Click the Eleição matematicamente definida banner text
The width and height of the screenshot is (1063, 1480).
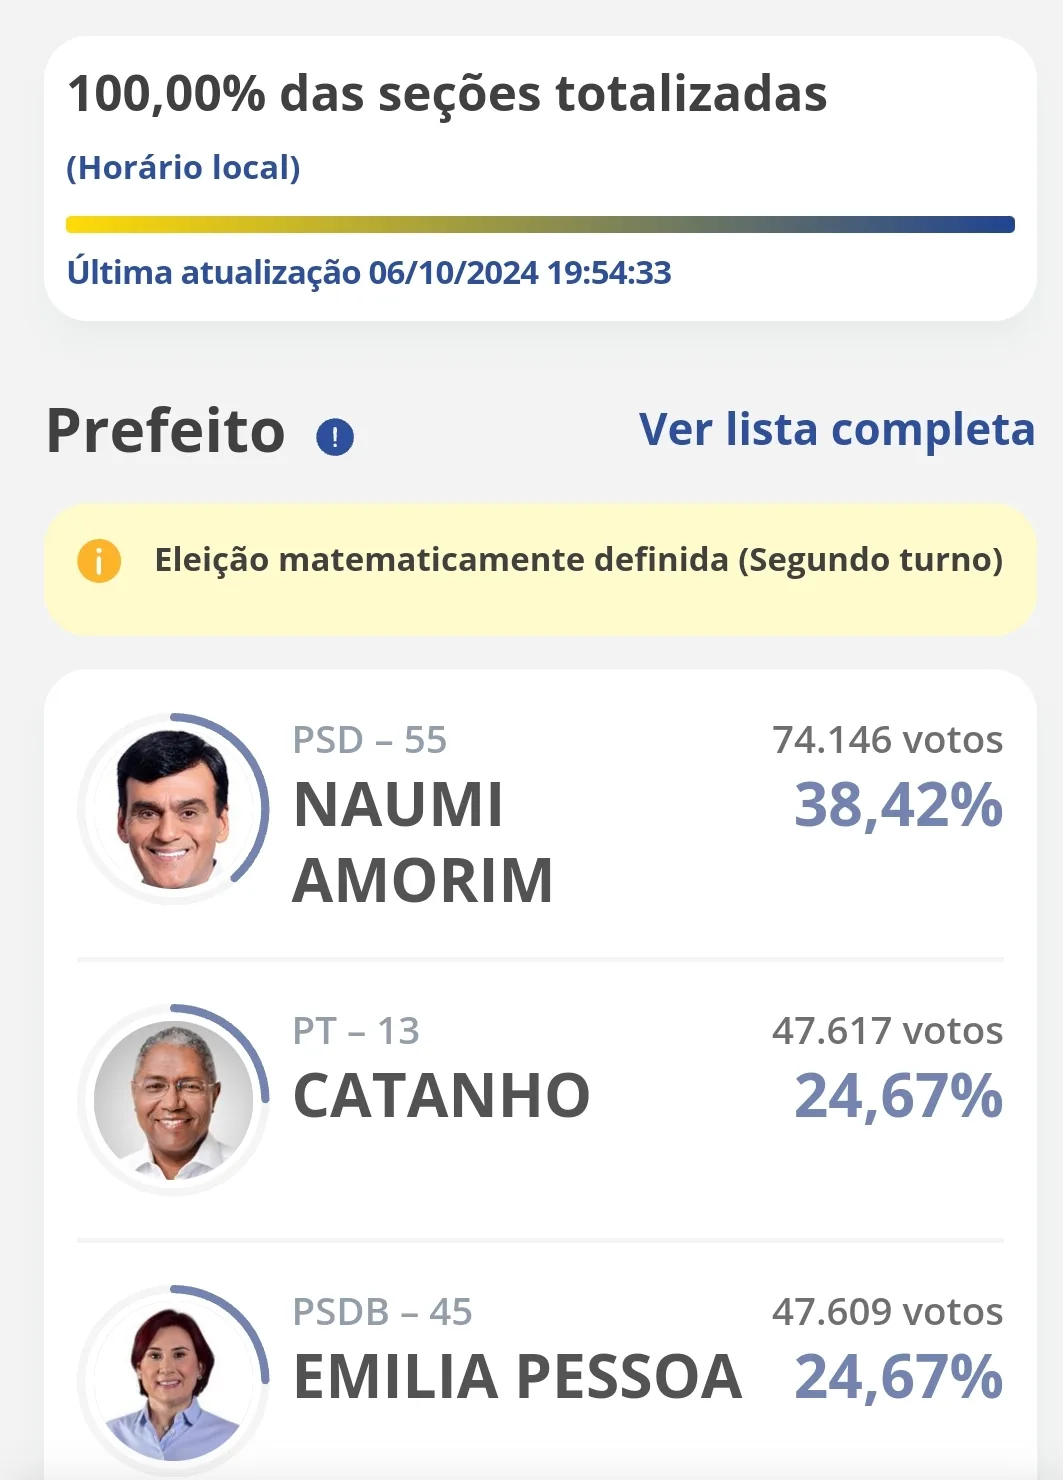pos(578,560)
